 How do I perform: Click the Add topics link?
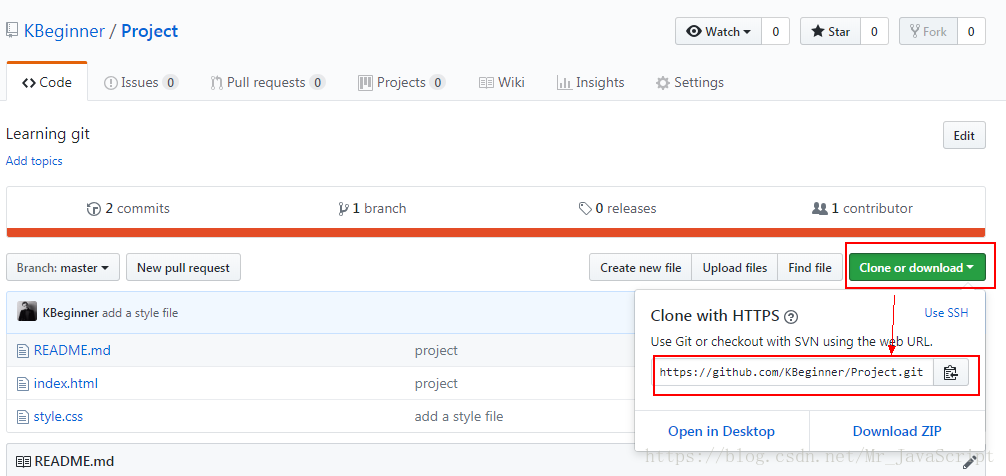click(x=34, y=161)
